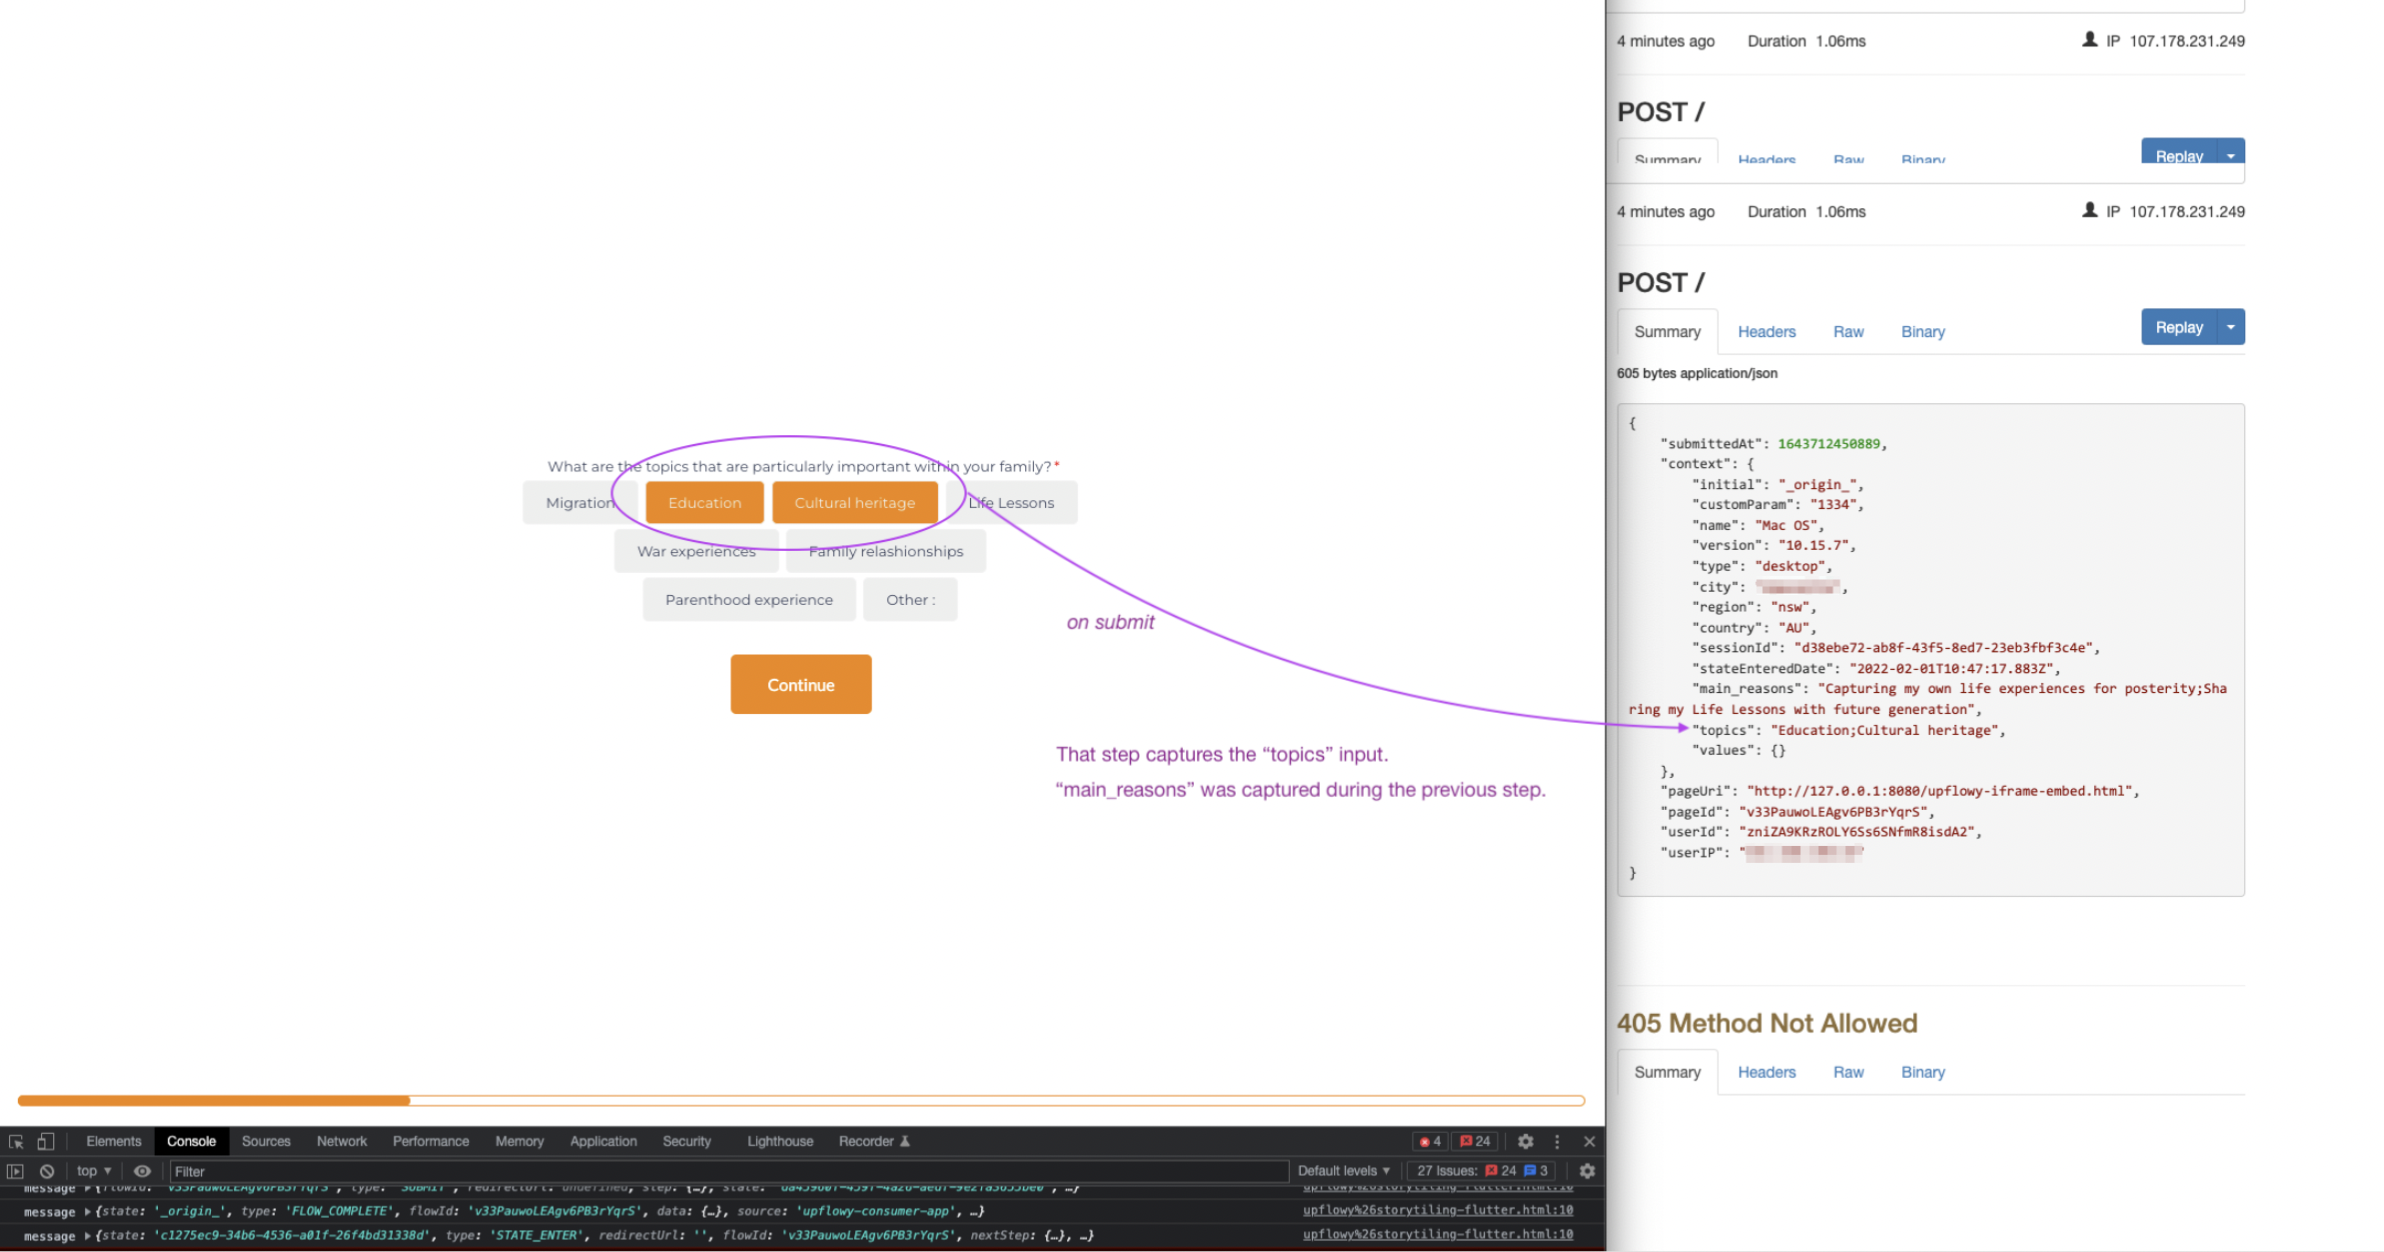
Task: Open Headers tab of 605-byte request
Action: tap(1767, 332)
